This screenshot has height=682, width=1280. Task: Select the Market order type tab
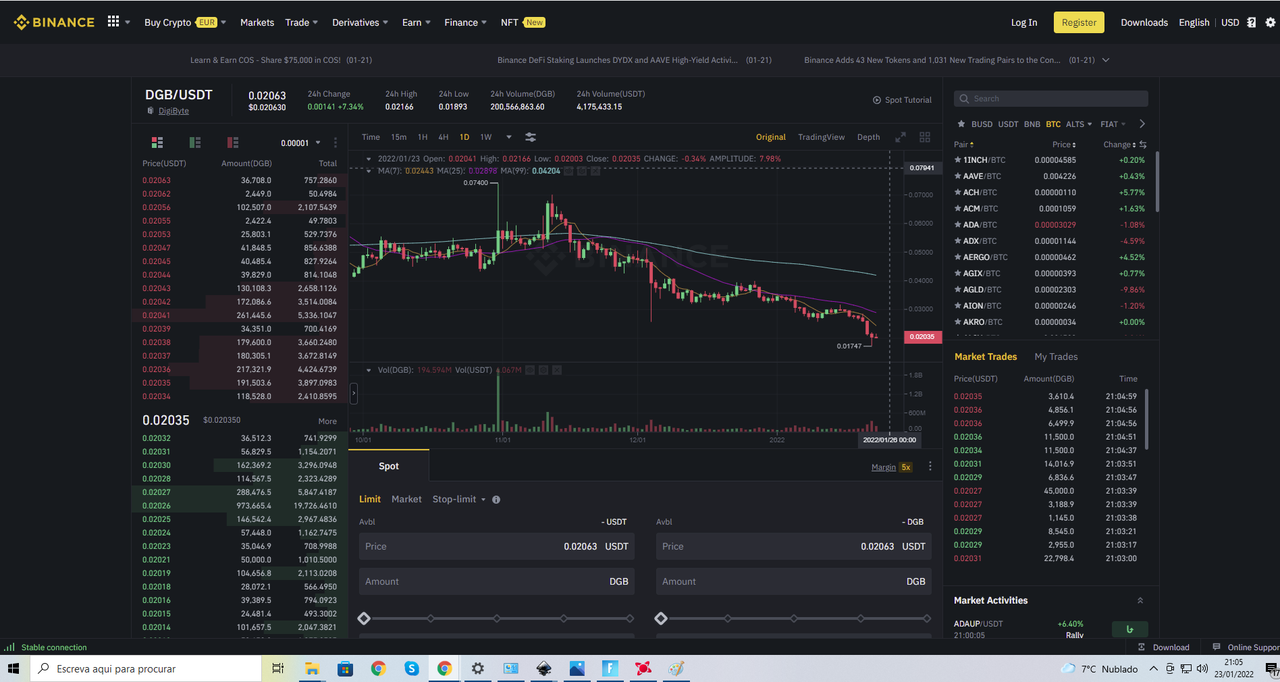coord(406,499)
